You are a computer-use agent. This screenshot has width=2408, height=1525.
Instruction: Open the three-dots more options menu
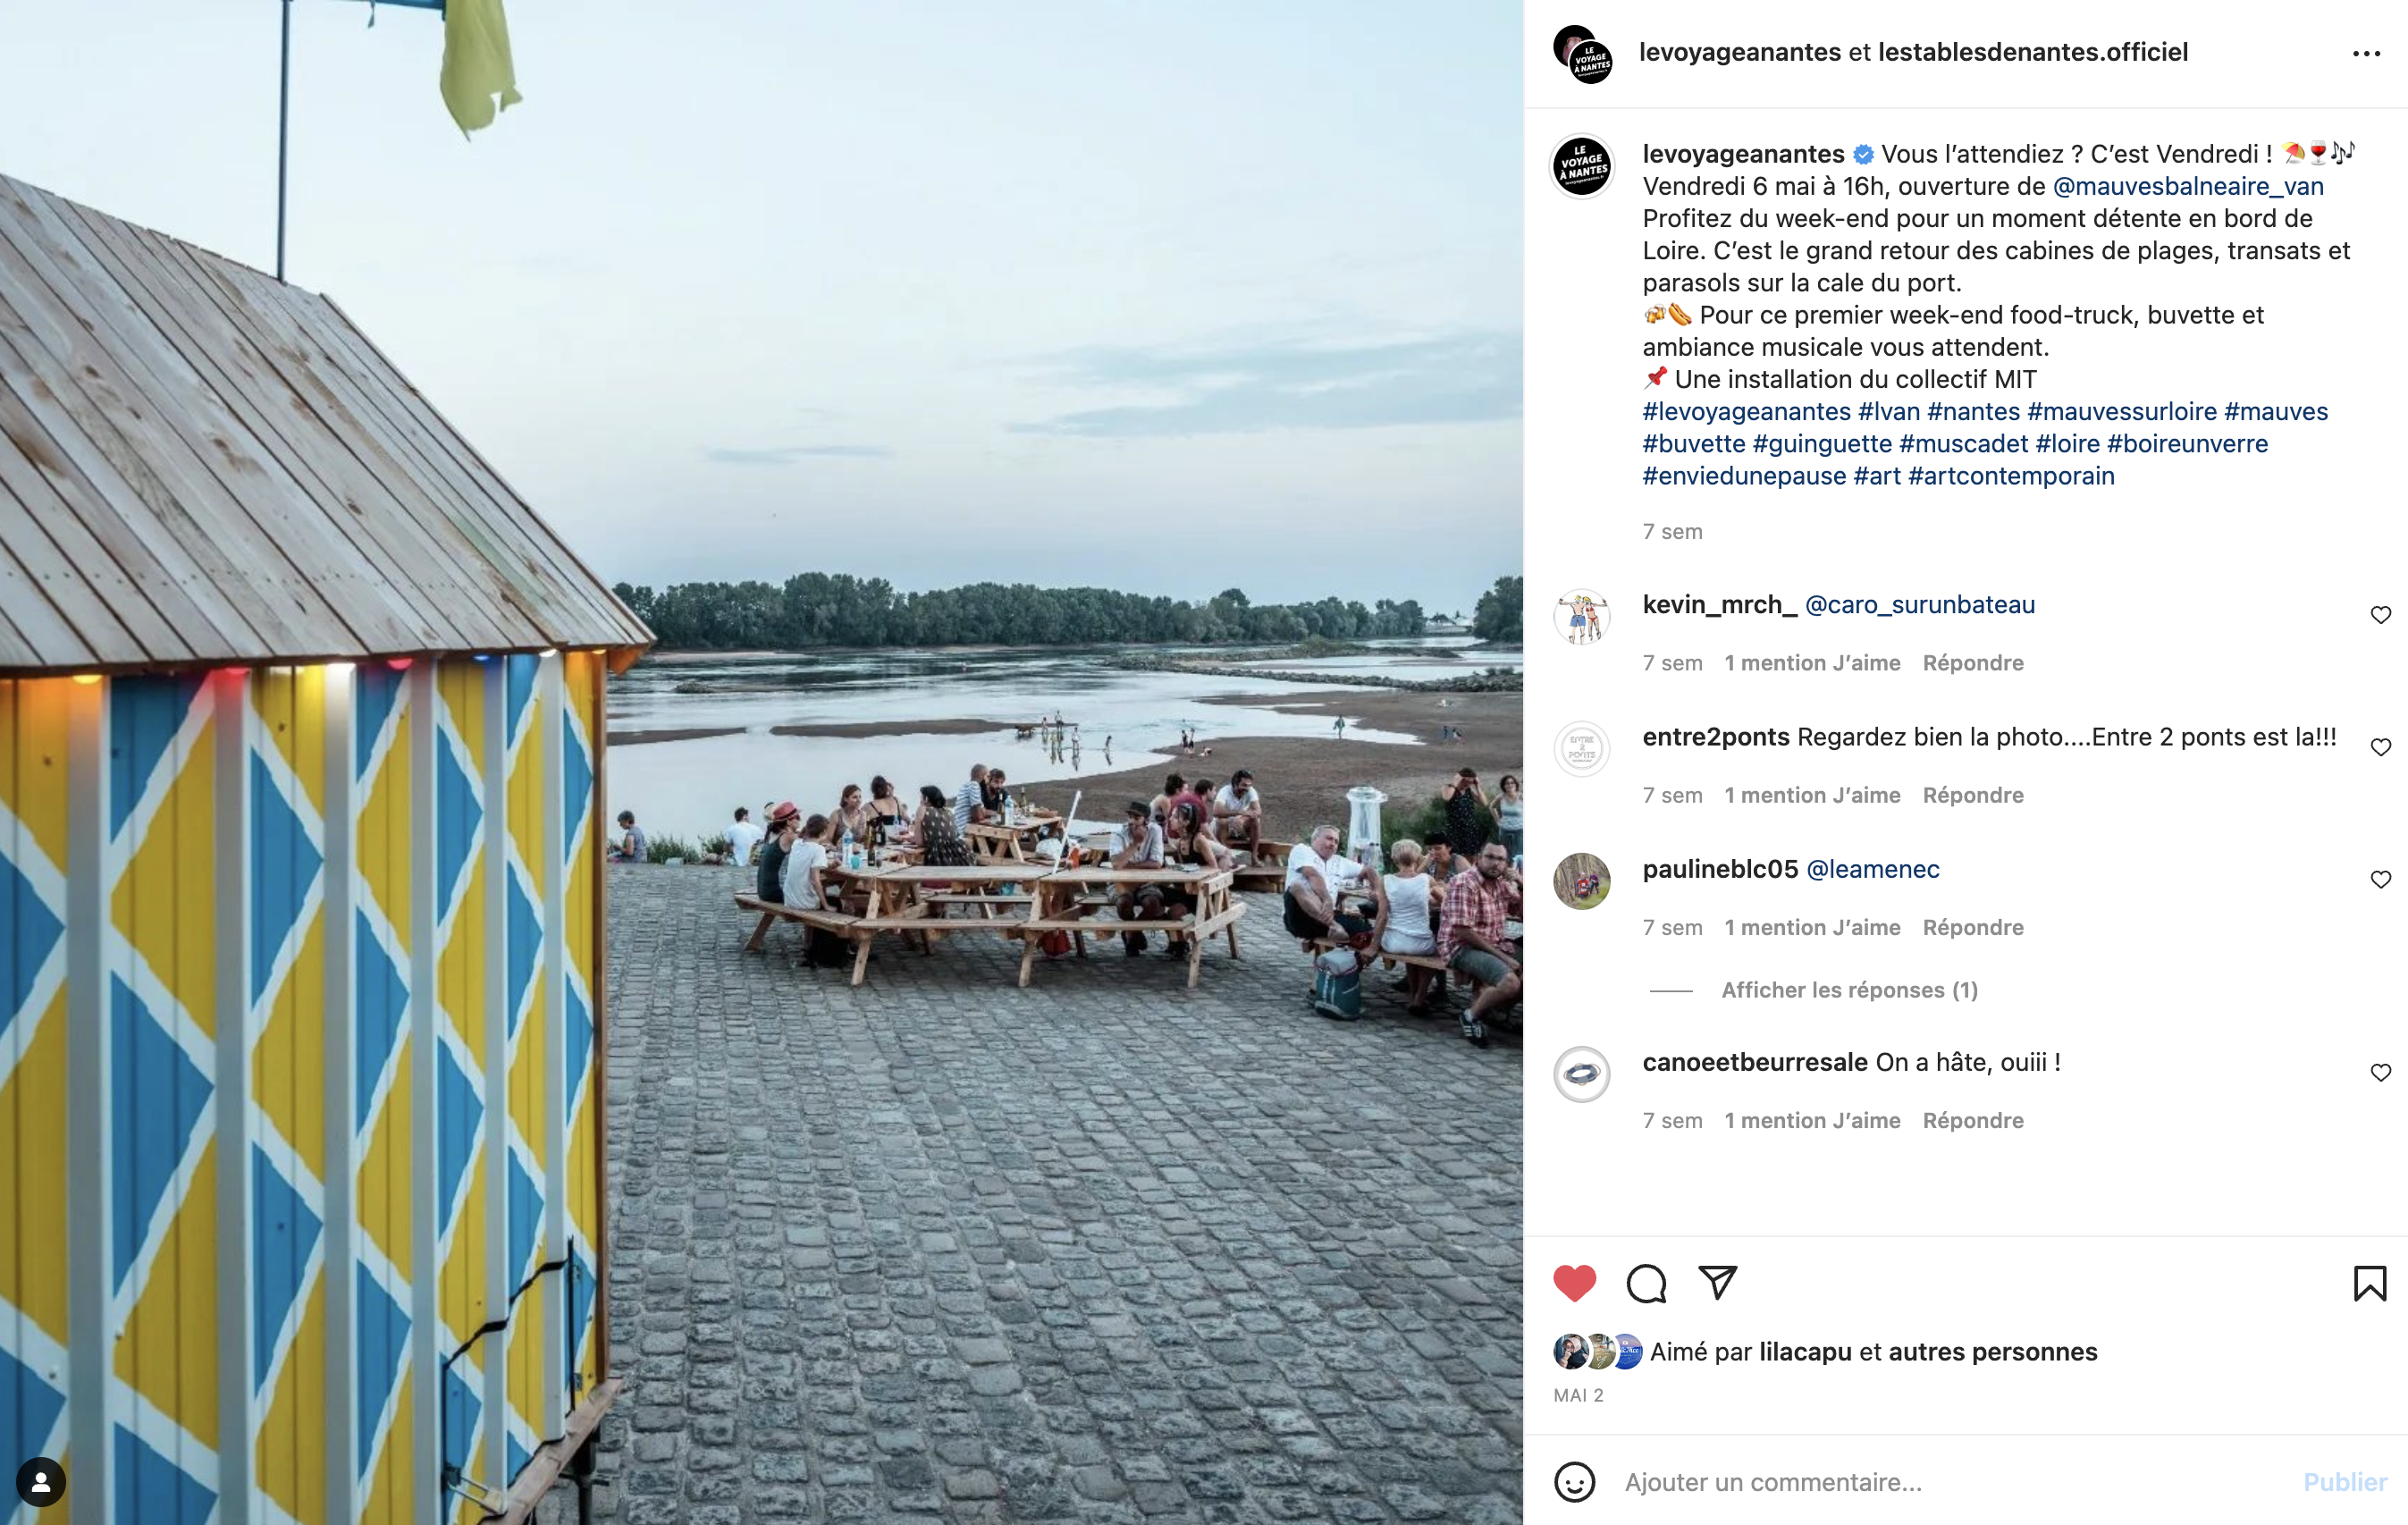(x=2366, y=53)
